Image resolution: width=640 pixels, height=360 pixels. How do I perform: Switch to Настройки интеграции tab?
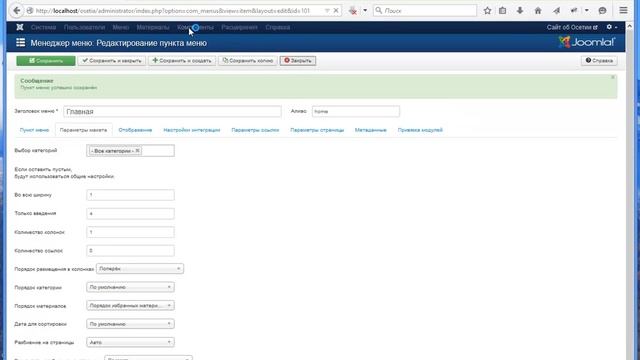(x=191, y=130)
